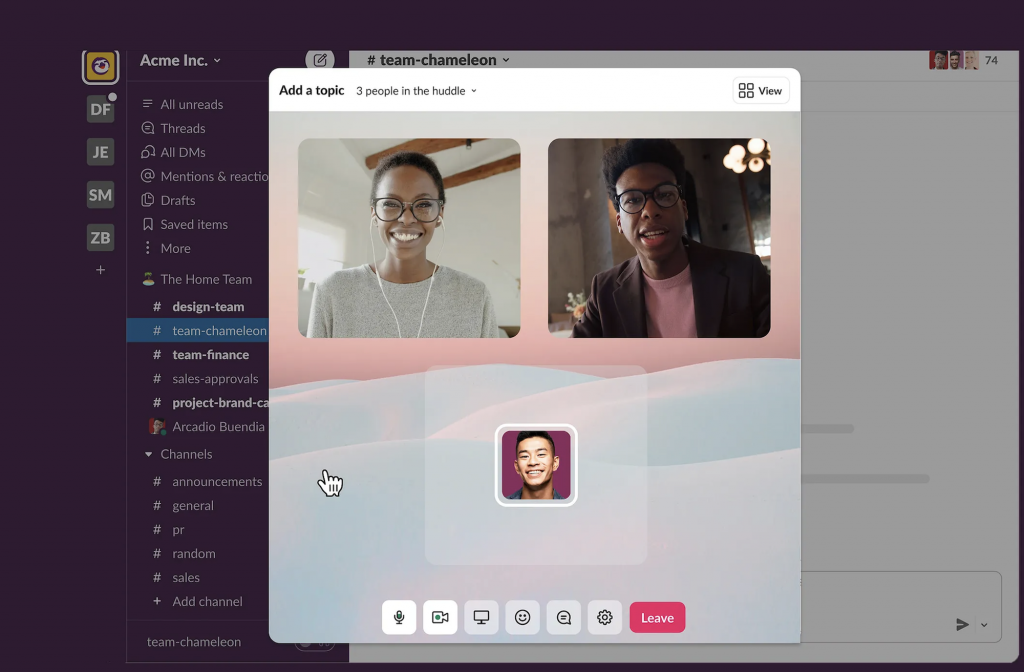Open the huddle emoji reactions picker
This screenshot has width=1024, height=672.
[522, 617]
